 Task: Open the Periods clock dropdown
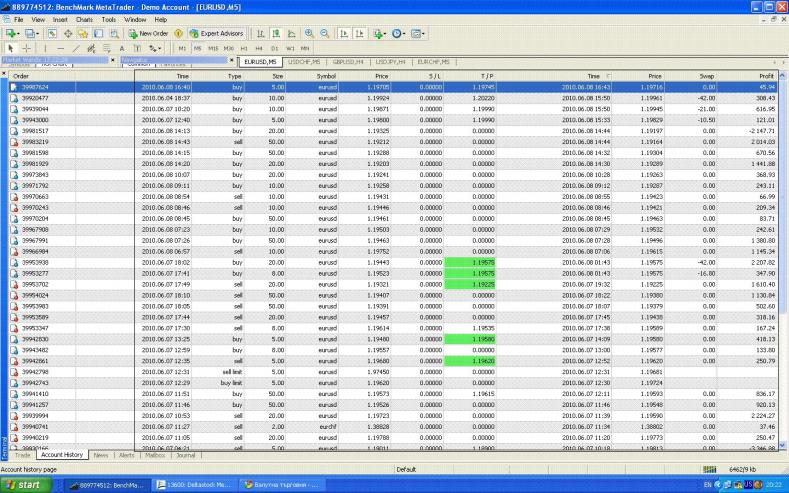[x=398, y=34]
